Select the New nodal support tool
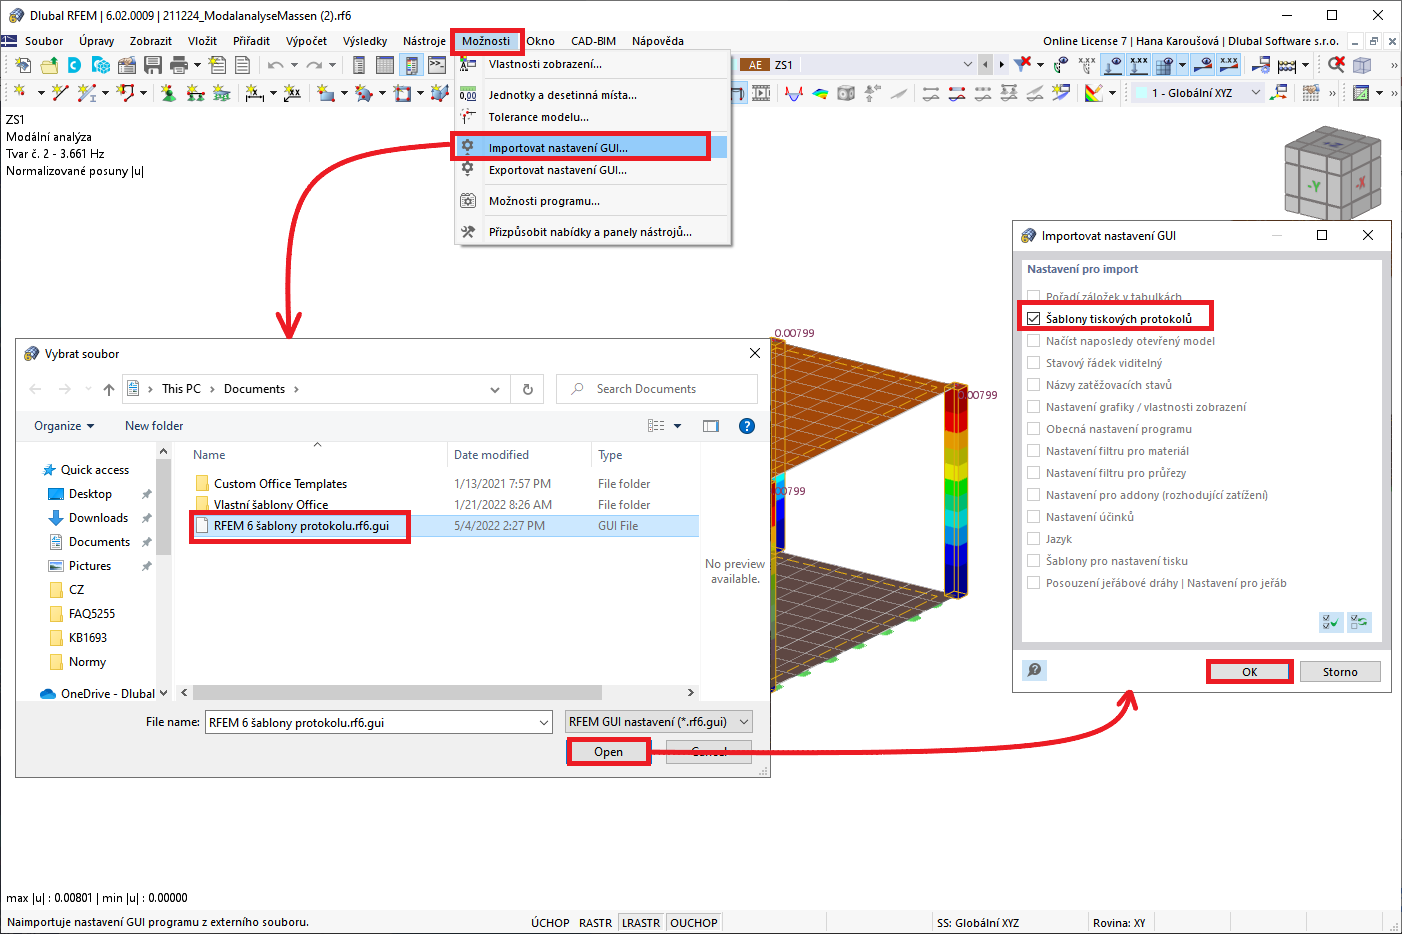 tap(168, 93)
